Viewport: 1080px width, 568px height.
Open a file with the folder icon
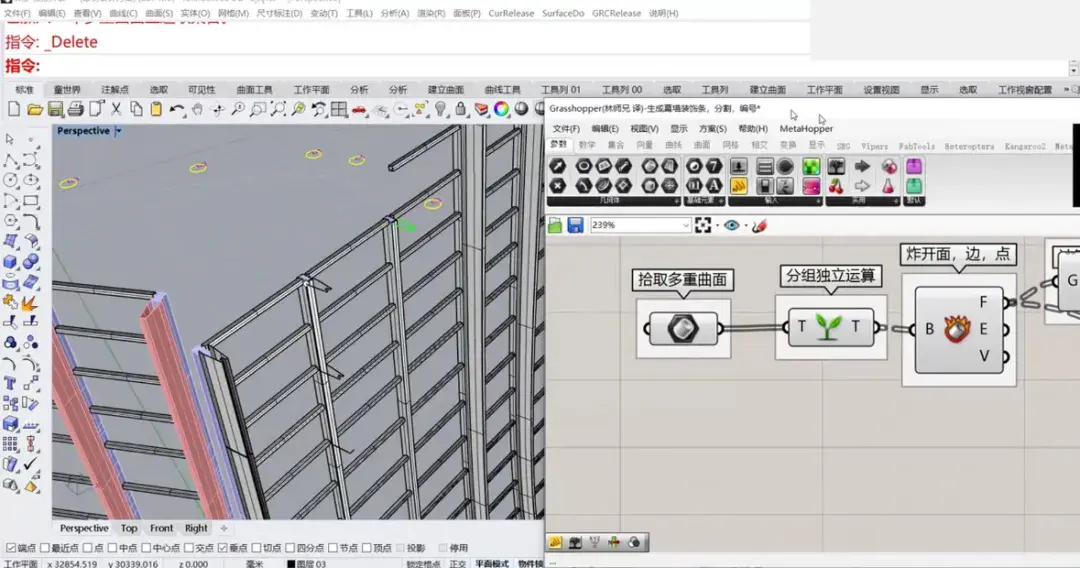coord(34,109)
